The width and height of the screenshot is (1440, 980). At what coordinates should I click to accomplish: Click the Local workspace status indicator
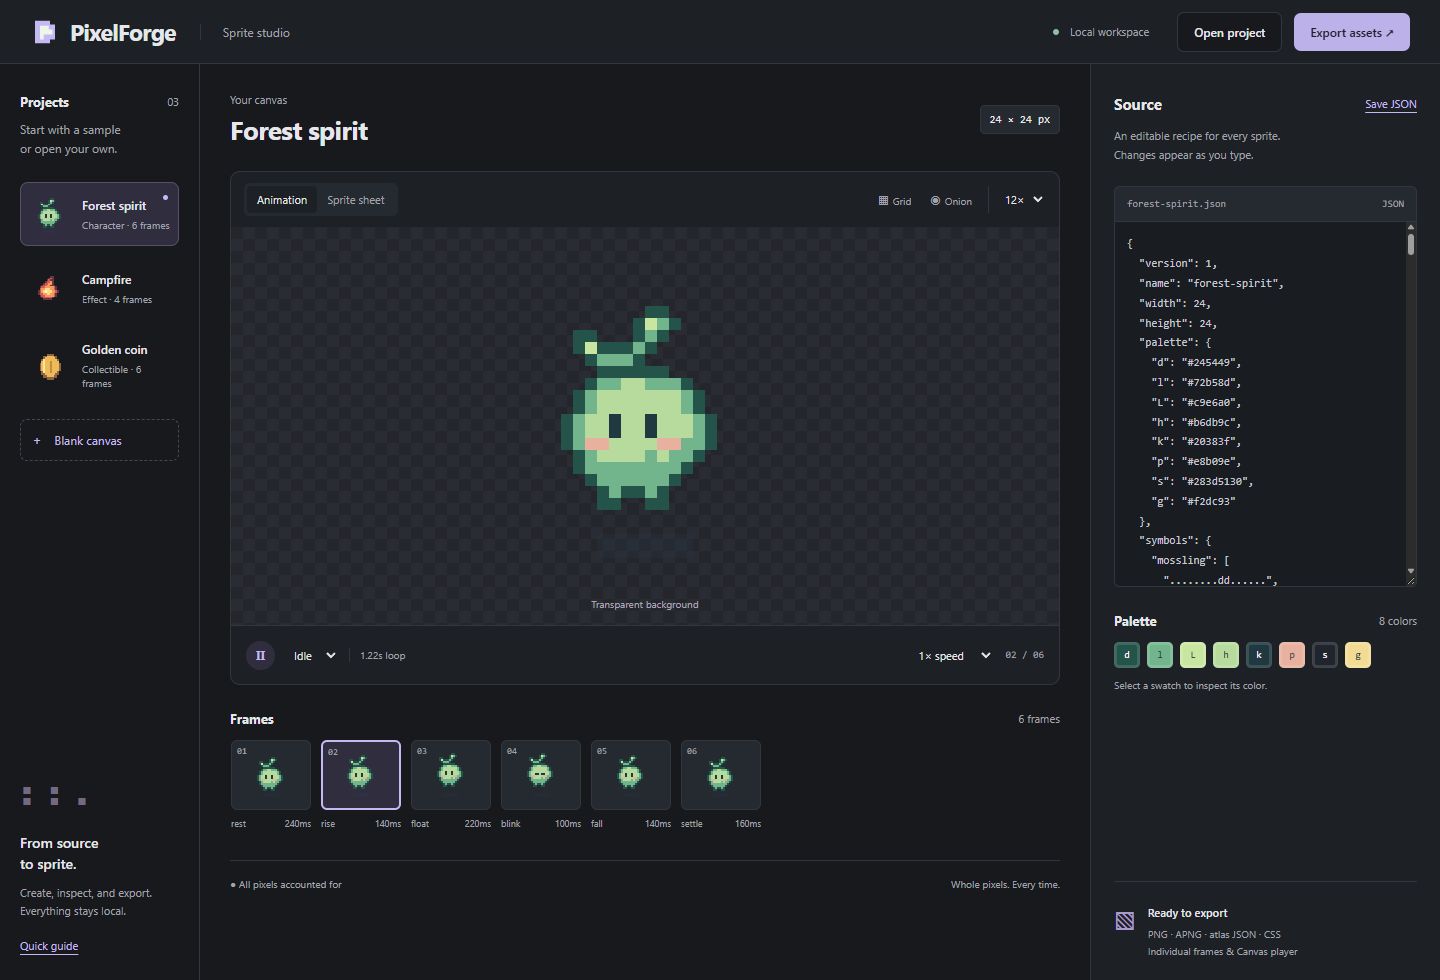coord(1101,32)
